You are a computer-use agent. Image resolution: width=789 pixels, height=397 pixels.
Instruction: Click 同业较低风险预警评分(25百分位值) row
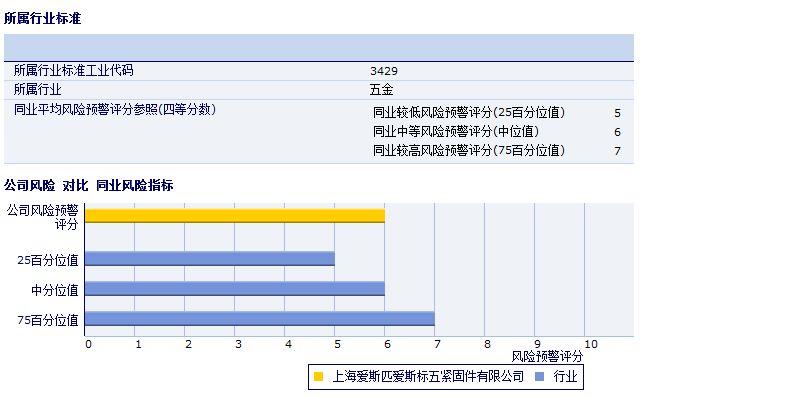(497, 113)
